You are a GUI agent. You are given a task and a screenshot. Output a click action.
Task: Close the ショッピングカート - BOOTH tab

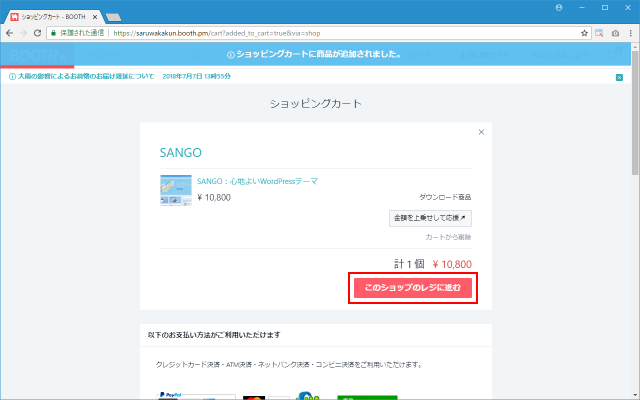(x=95, y=17)
